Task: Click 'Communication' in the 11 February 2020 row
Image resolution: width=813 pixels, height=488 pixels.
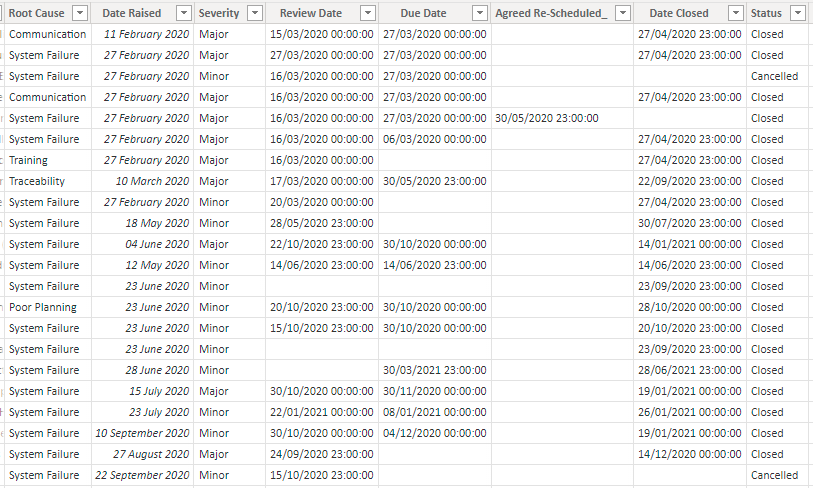Action: click(x=48, y=34)
